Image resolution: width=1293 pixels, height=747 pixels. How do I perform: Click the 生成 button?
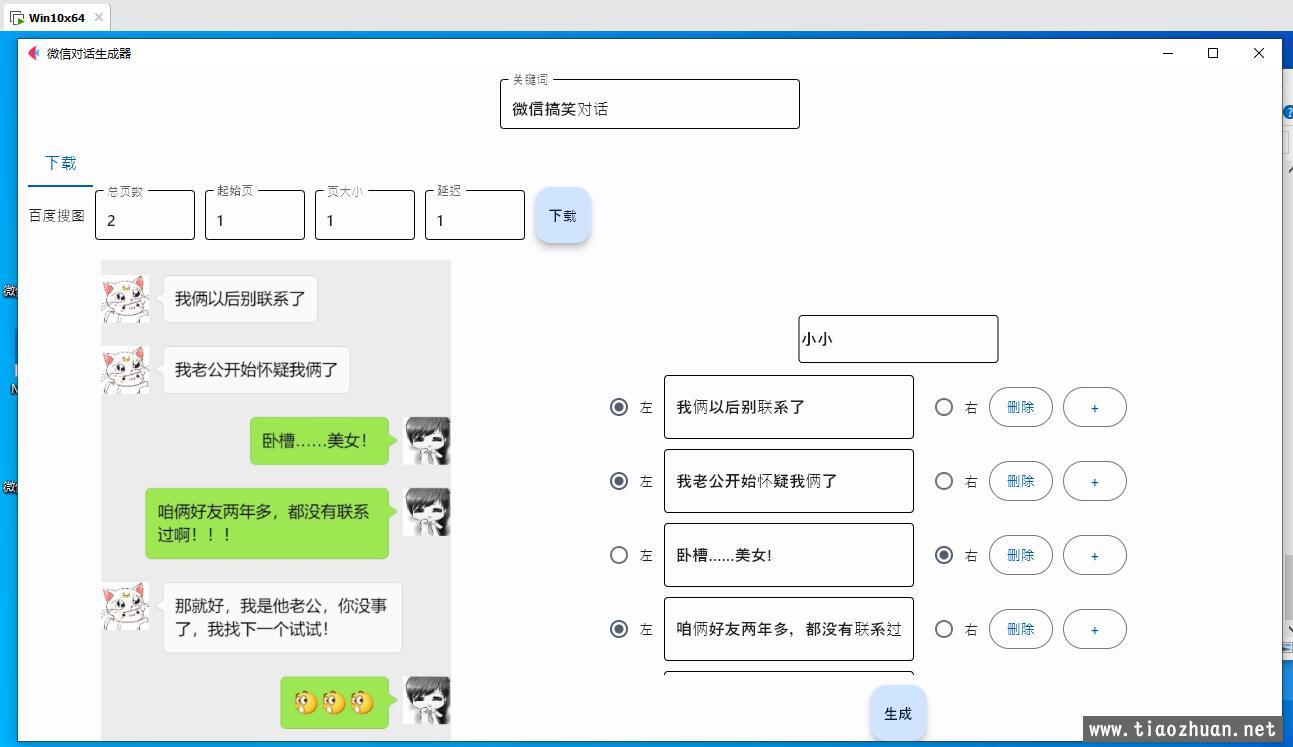(898, 713)
